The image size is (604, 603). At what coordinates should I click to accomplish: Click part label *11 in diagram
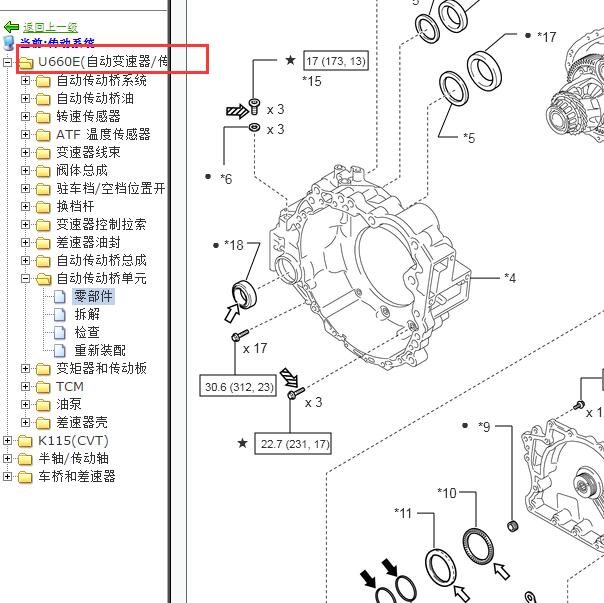click(x=403, y=513)
